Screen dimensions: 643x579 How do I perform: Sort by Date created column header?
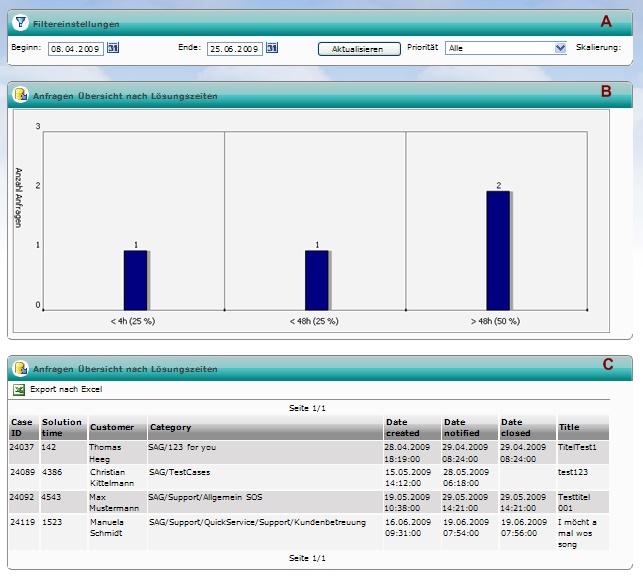click(x=403, y=428)
